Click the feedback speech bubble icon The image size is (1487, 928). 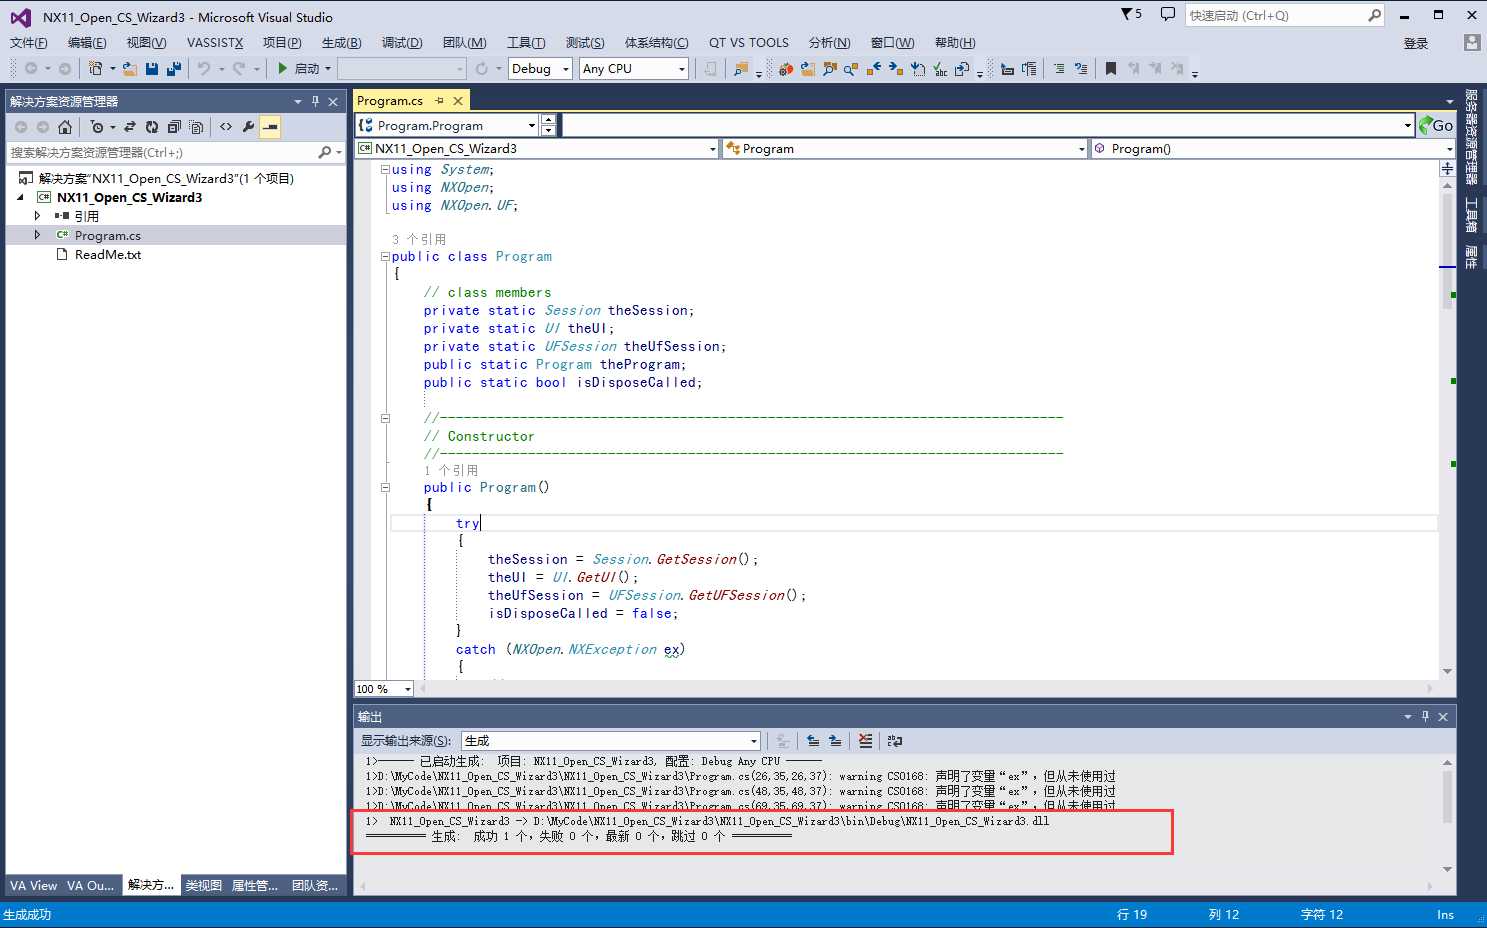pyautogui.click(x=1167, y=14)
